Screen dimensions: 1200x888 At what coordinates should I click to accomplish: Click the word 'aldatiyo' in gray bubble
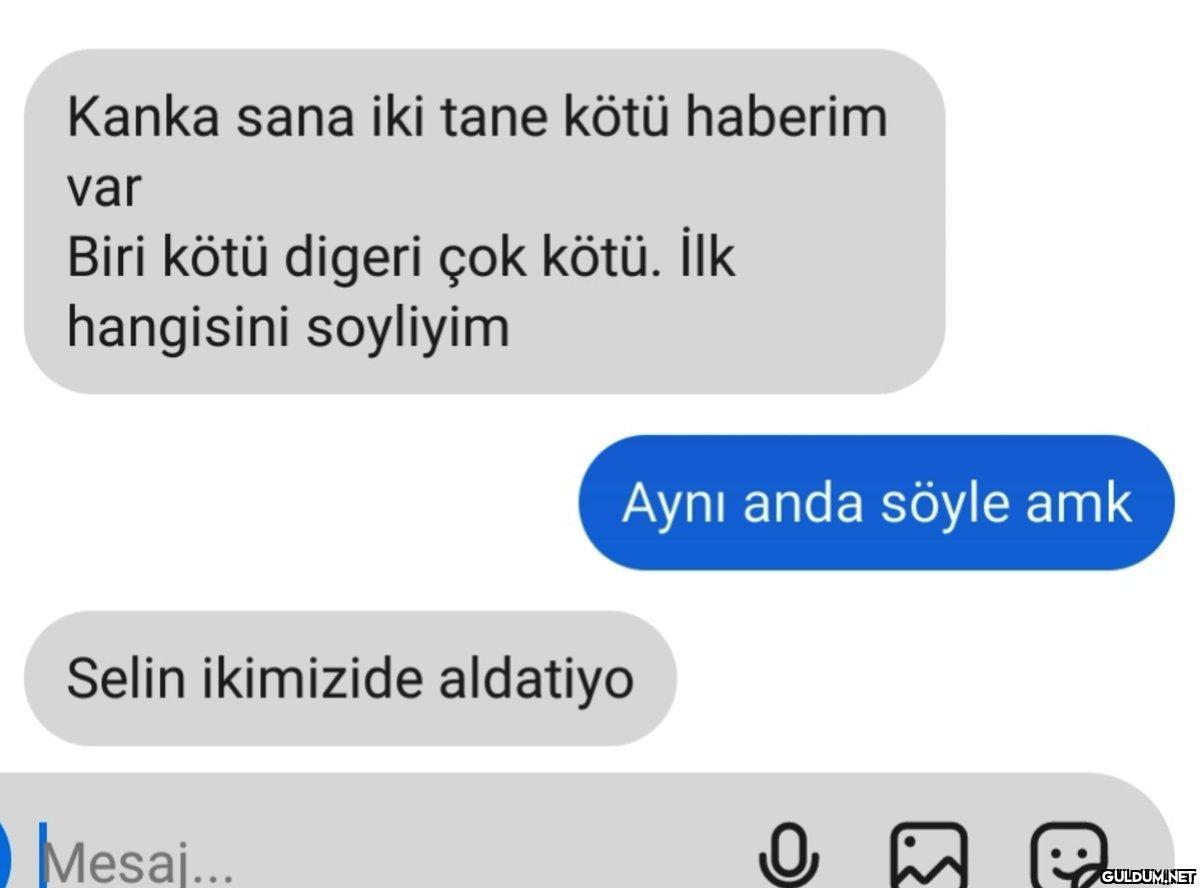click(x=536, y=680)
